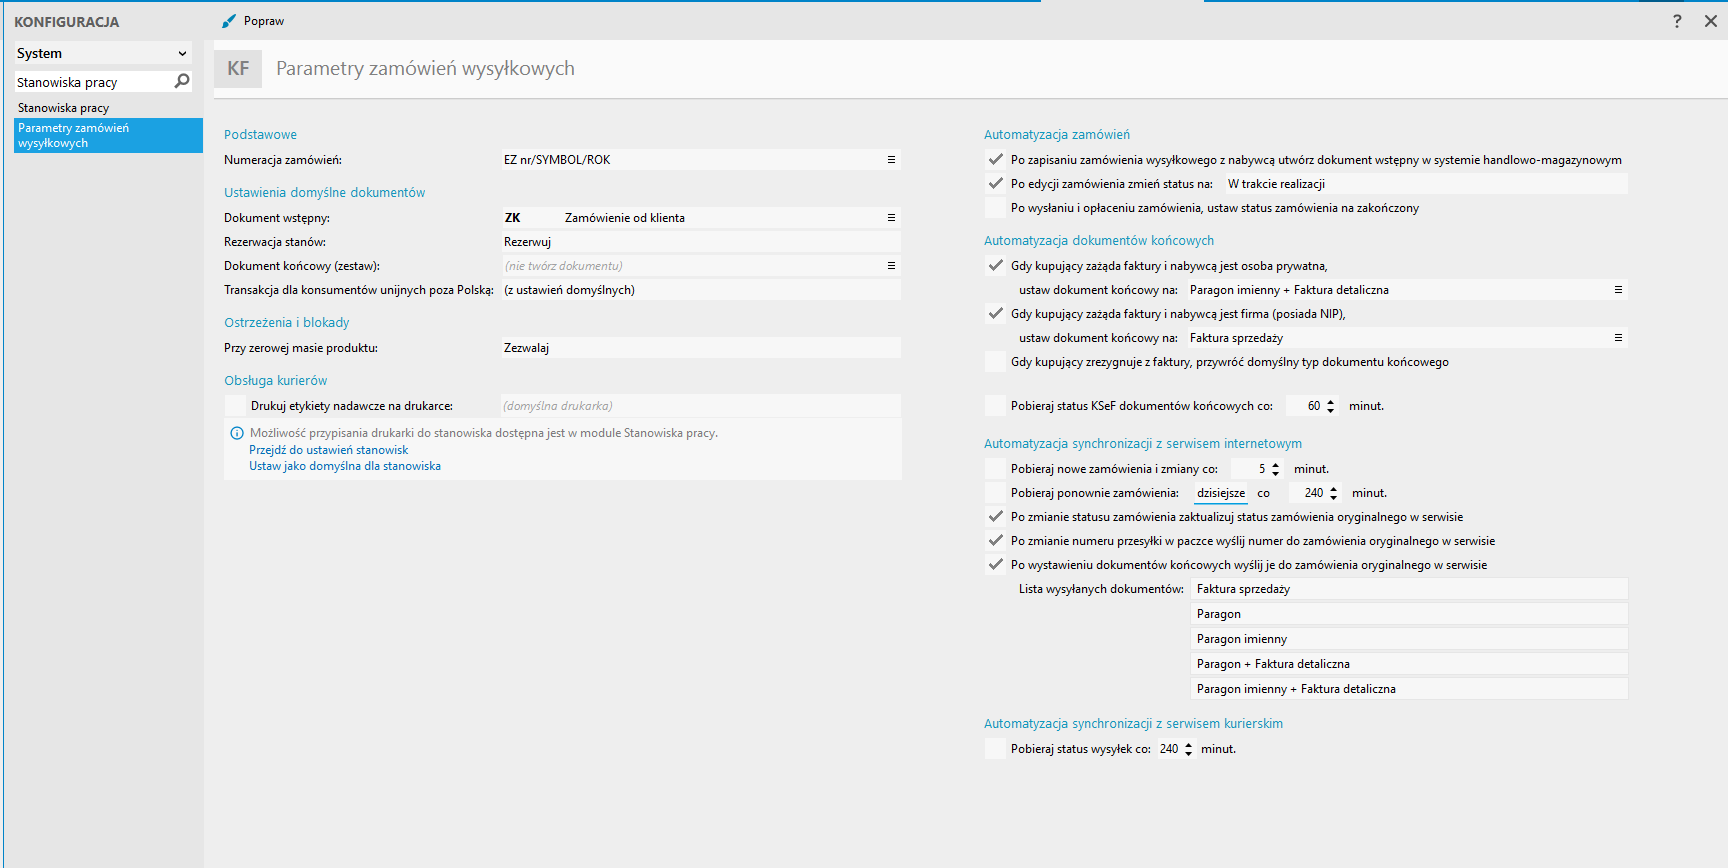Toggle Pobieraj status KSeF dokumentów końcowych checkbox
The image size is (1728, 868).
point(995,406)
